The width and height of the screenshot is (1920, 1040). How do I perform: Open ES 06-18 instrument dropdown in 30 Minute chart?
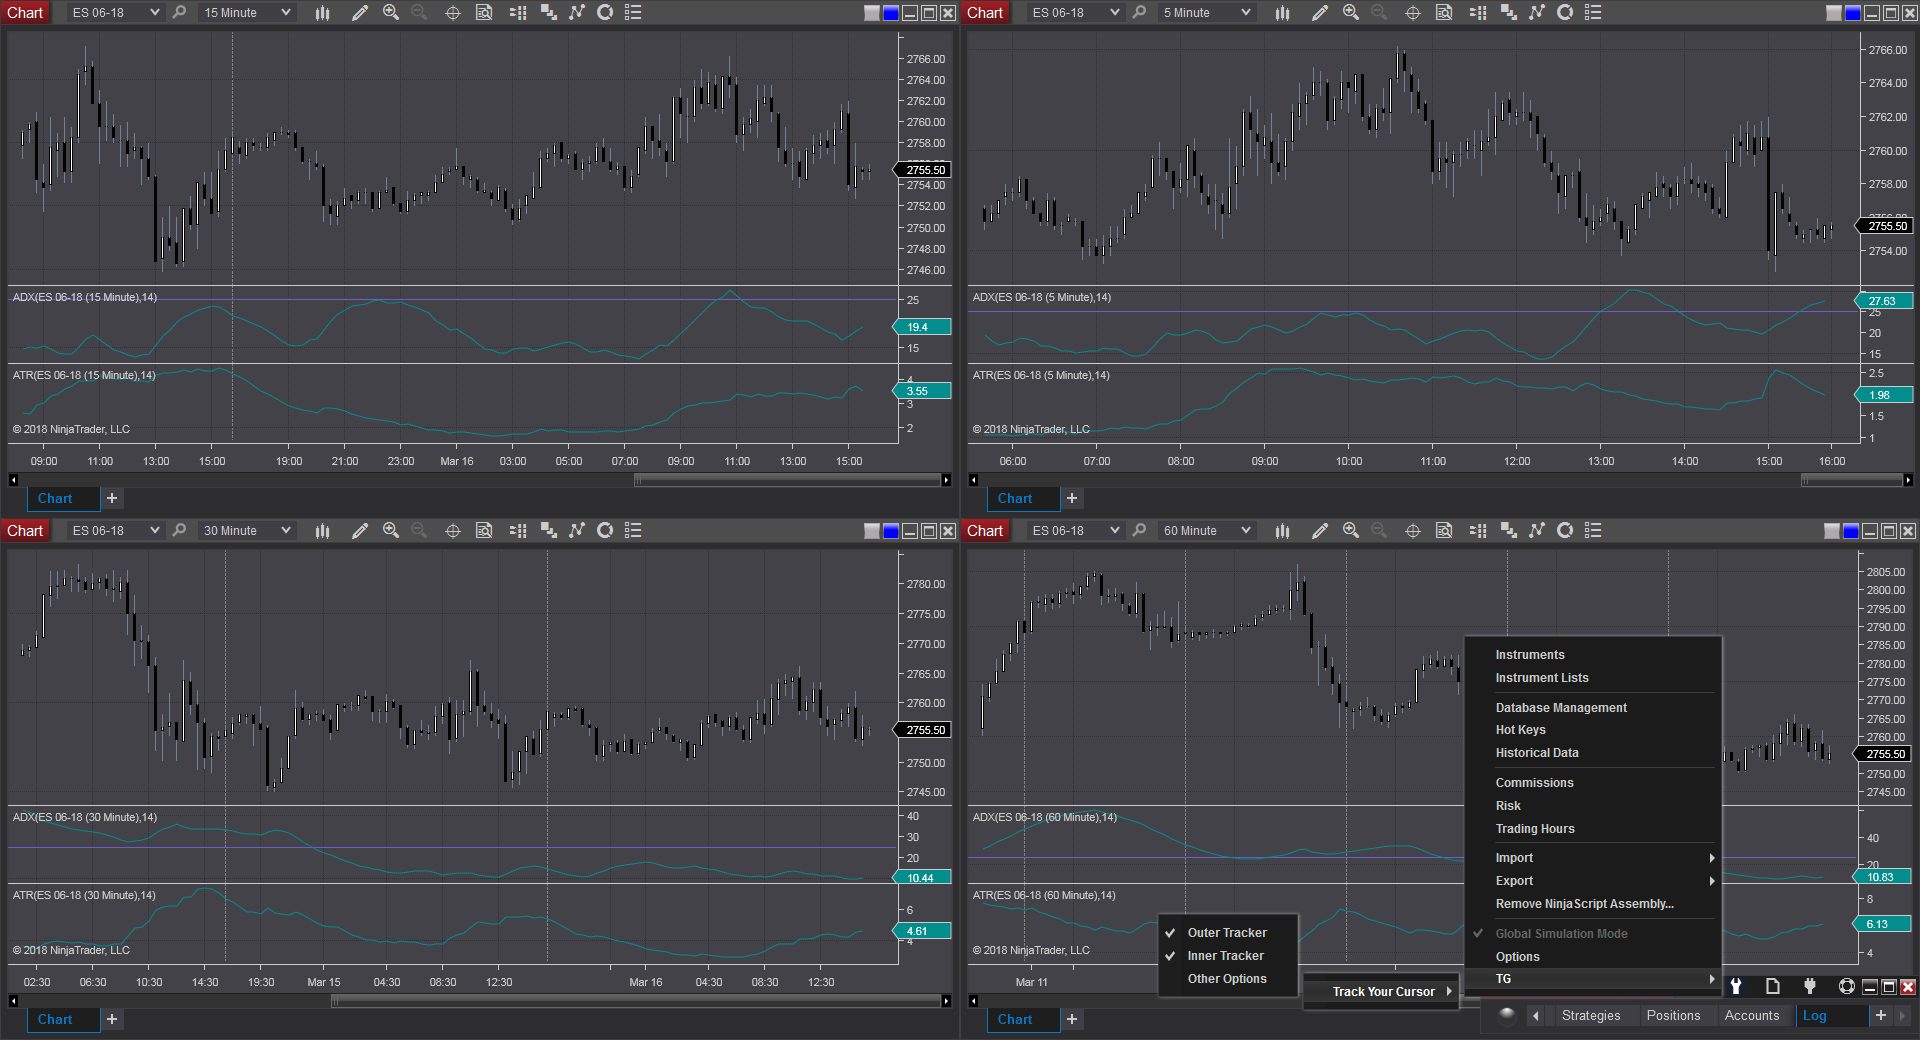115,530
